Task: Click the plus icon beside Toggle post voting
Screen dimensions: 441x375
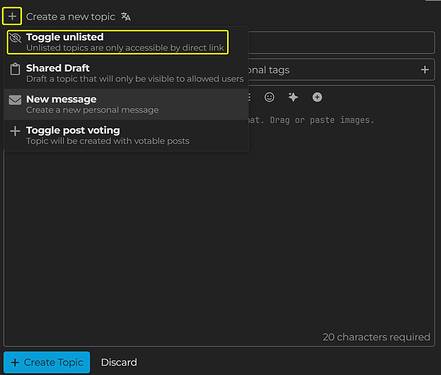Action: [x=15, y=131]
